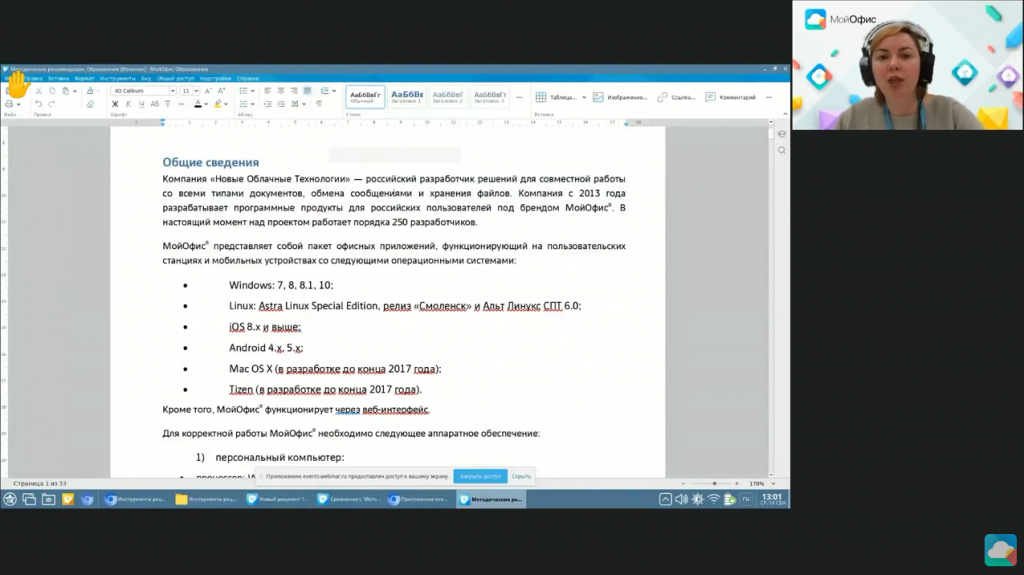
Task: Click the font color swatch (A with black bar)
Action: [x=198, y=104]
